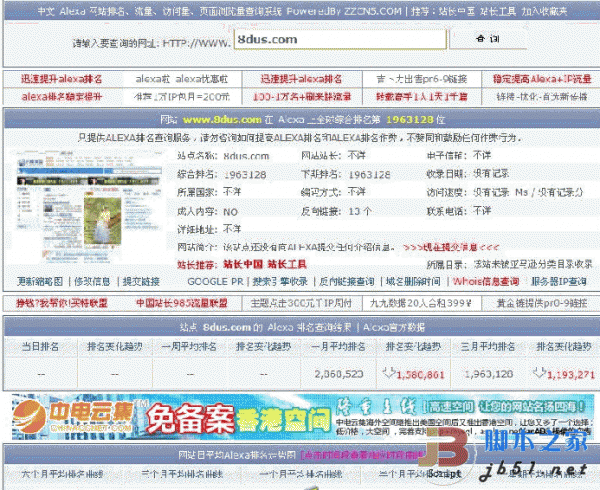This screenshot has width=600, height=490.
Task: Click the down arrow icon beside 1,580,861
Action: [389, 372]
